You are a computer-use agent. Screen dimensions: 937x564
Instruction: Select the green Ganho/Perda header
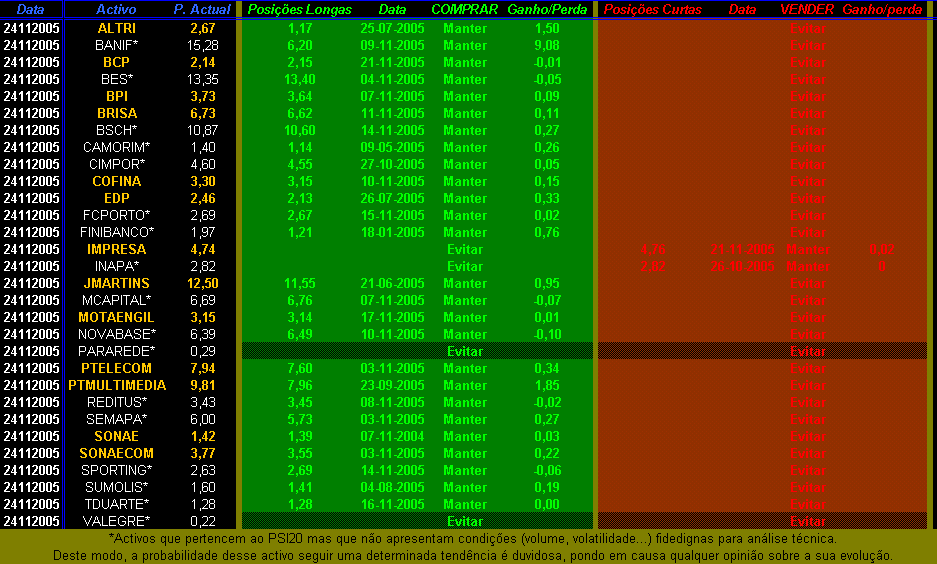pyautogui.click(x=547, y=9)
